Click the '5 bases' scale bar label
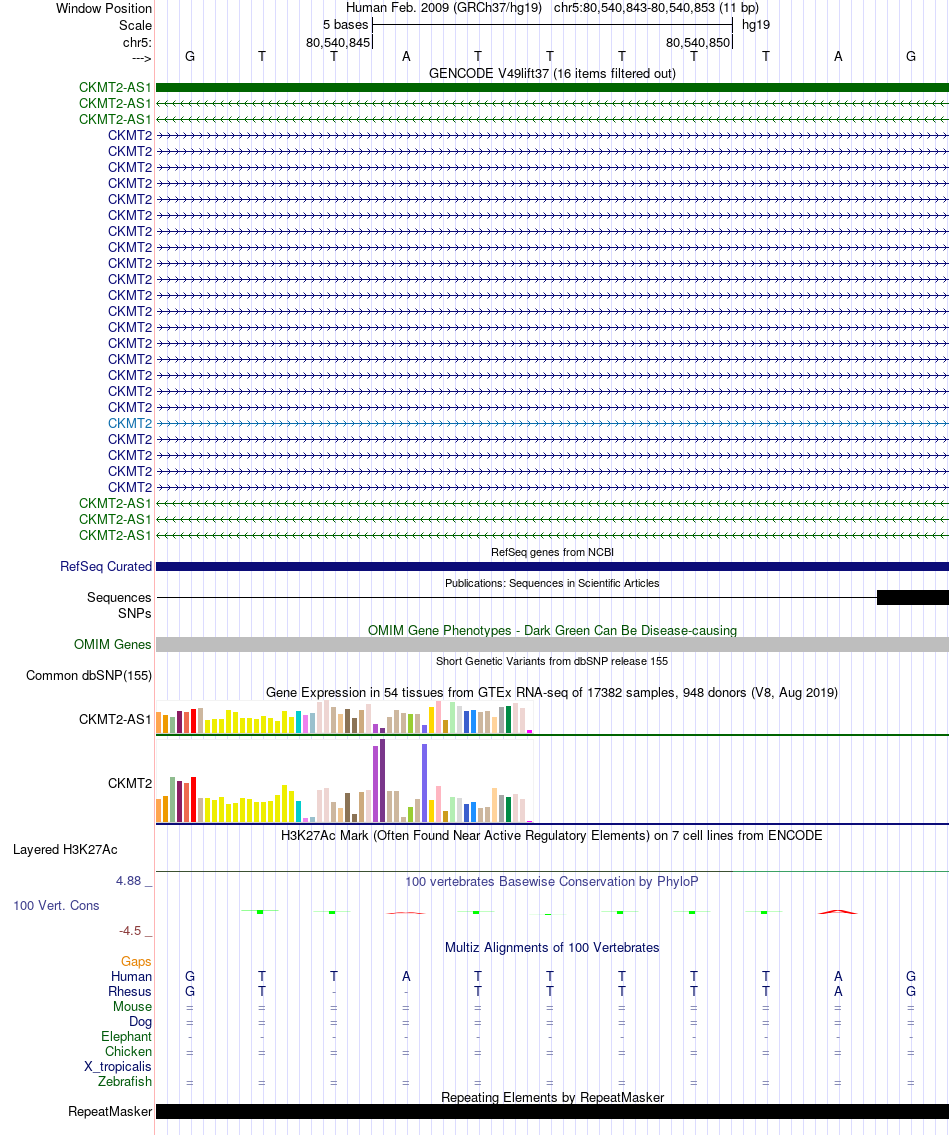Screen dimensions: 950x1135 click(345, 25)
